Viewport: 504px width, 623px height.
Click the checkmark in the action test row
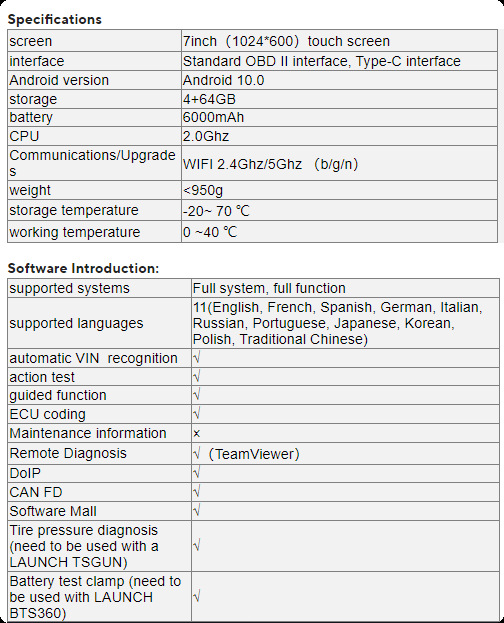(x=196, y=377)
